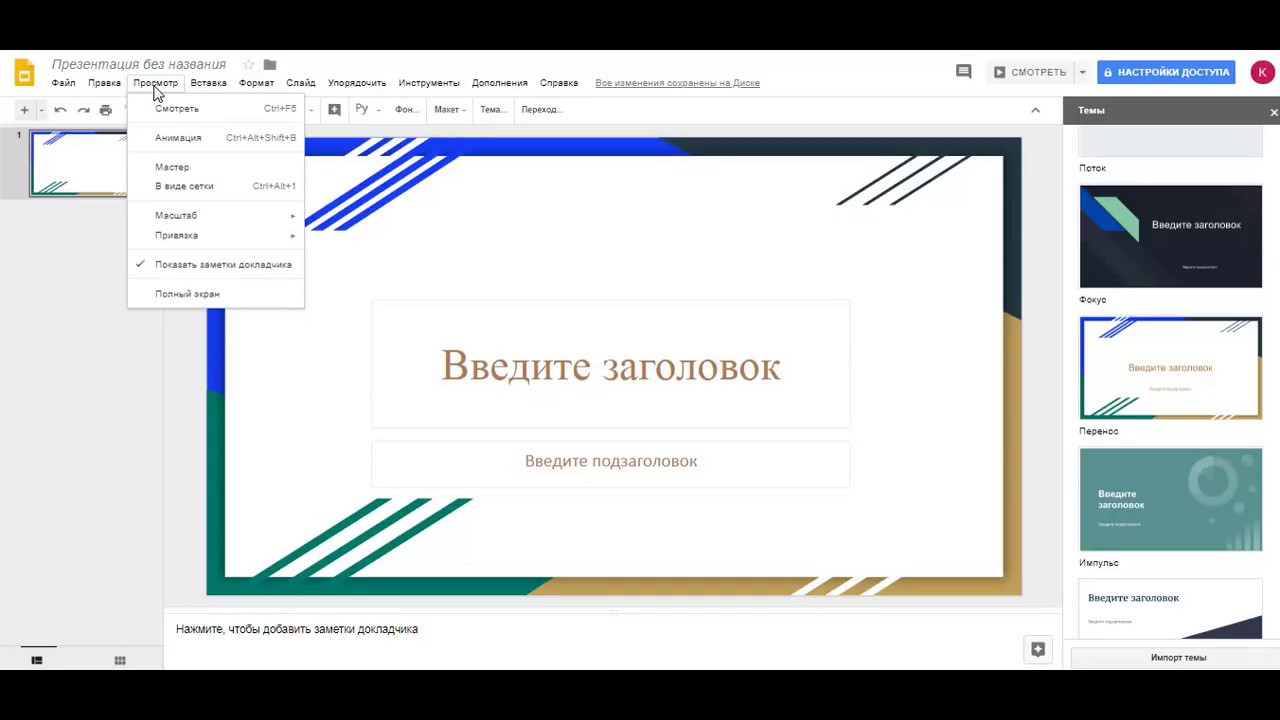1280x720 pixels.
Task: Click the saved-to-Drive status link
Action: pos(677,83)
